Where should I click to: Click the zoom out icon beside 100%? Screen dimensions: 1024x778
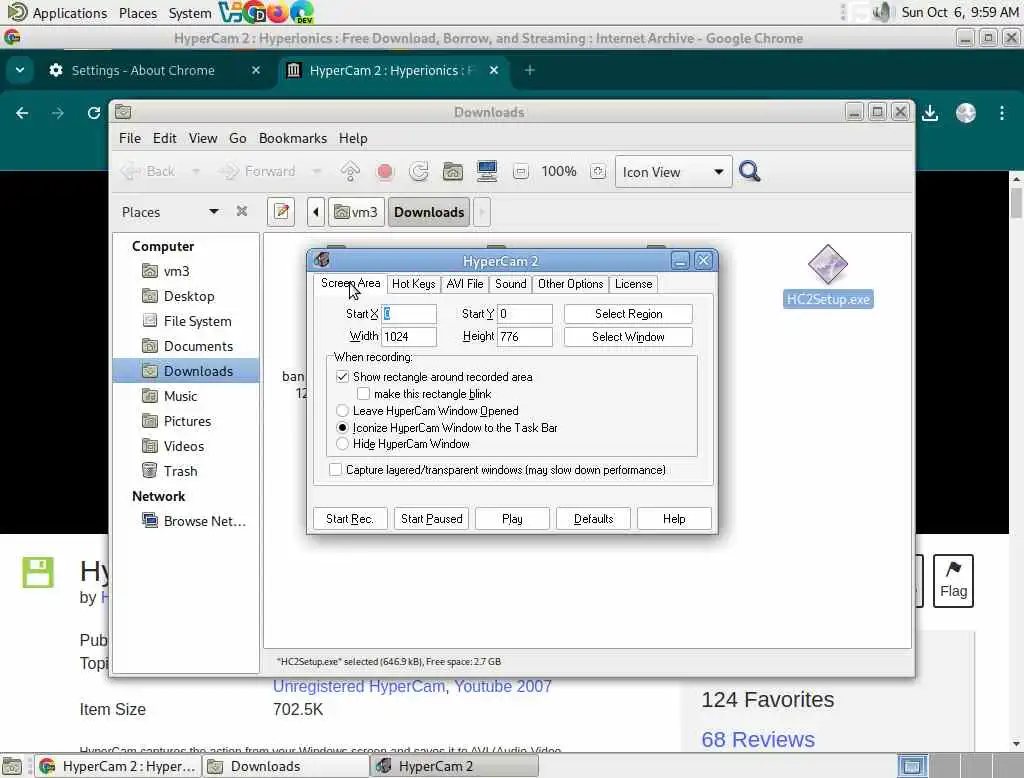pyautogui.click(x=520, y=172)
